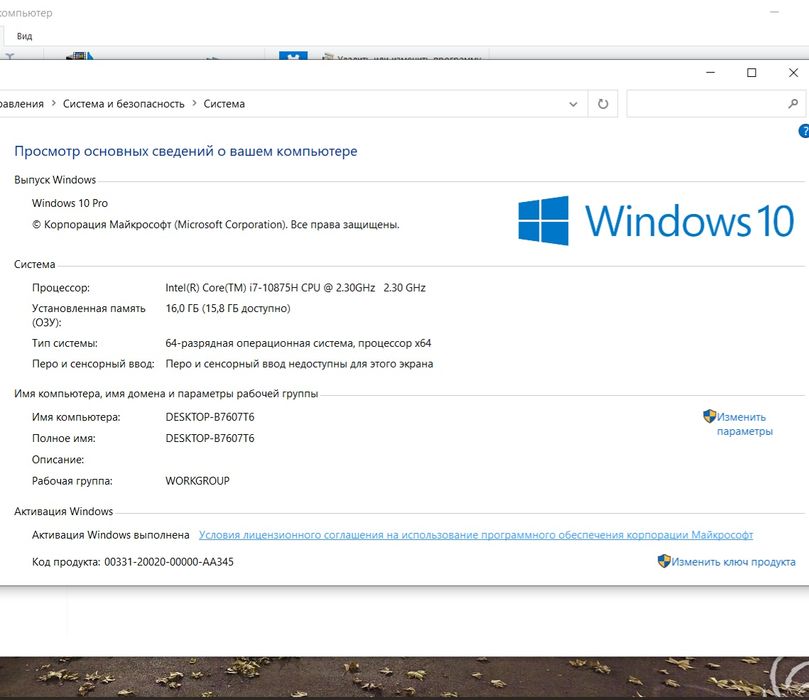Maximize the System window
Viewport: 809px width, 700px height.
(752, 73)
